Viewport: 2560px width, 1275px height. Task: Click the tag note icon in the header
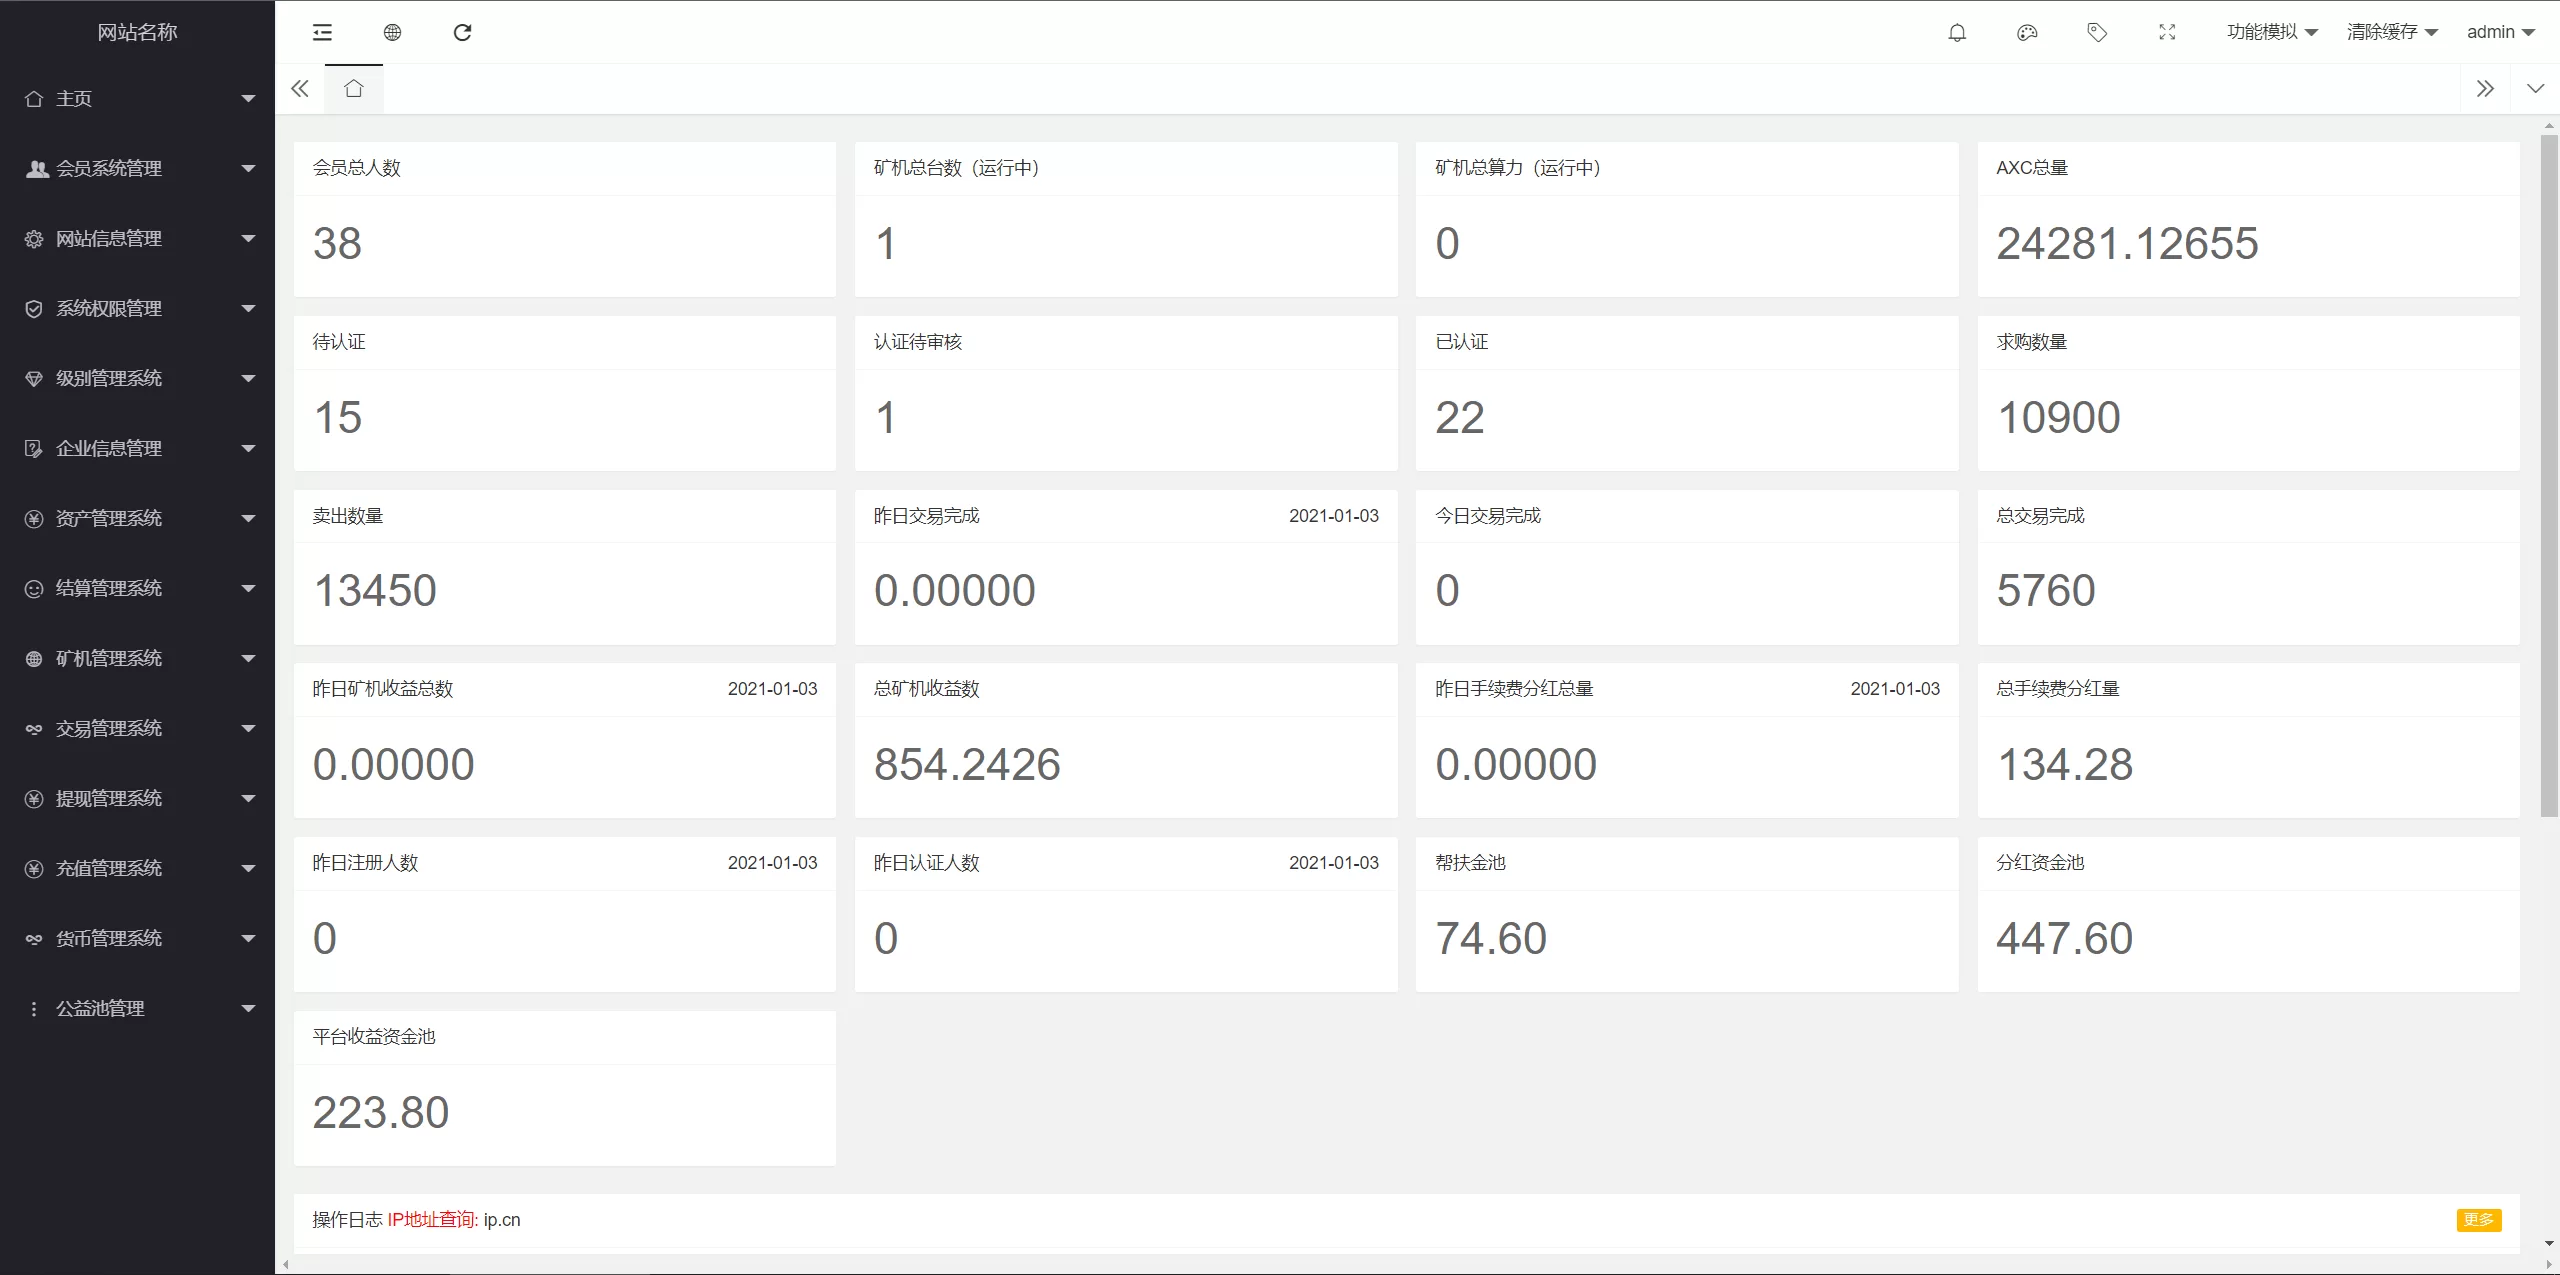click(2097, 33)
